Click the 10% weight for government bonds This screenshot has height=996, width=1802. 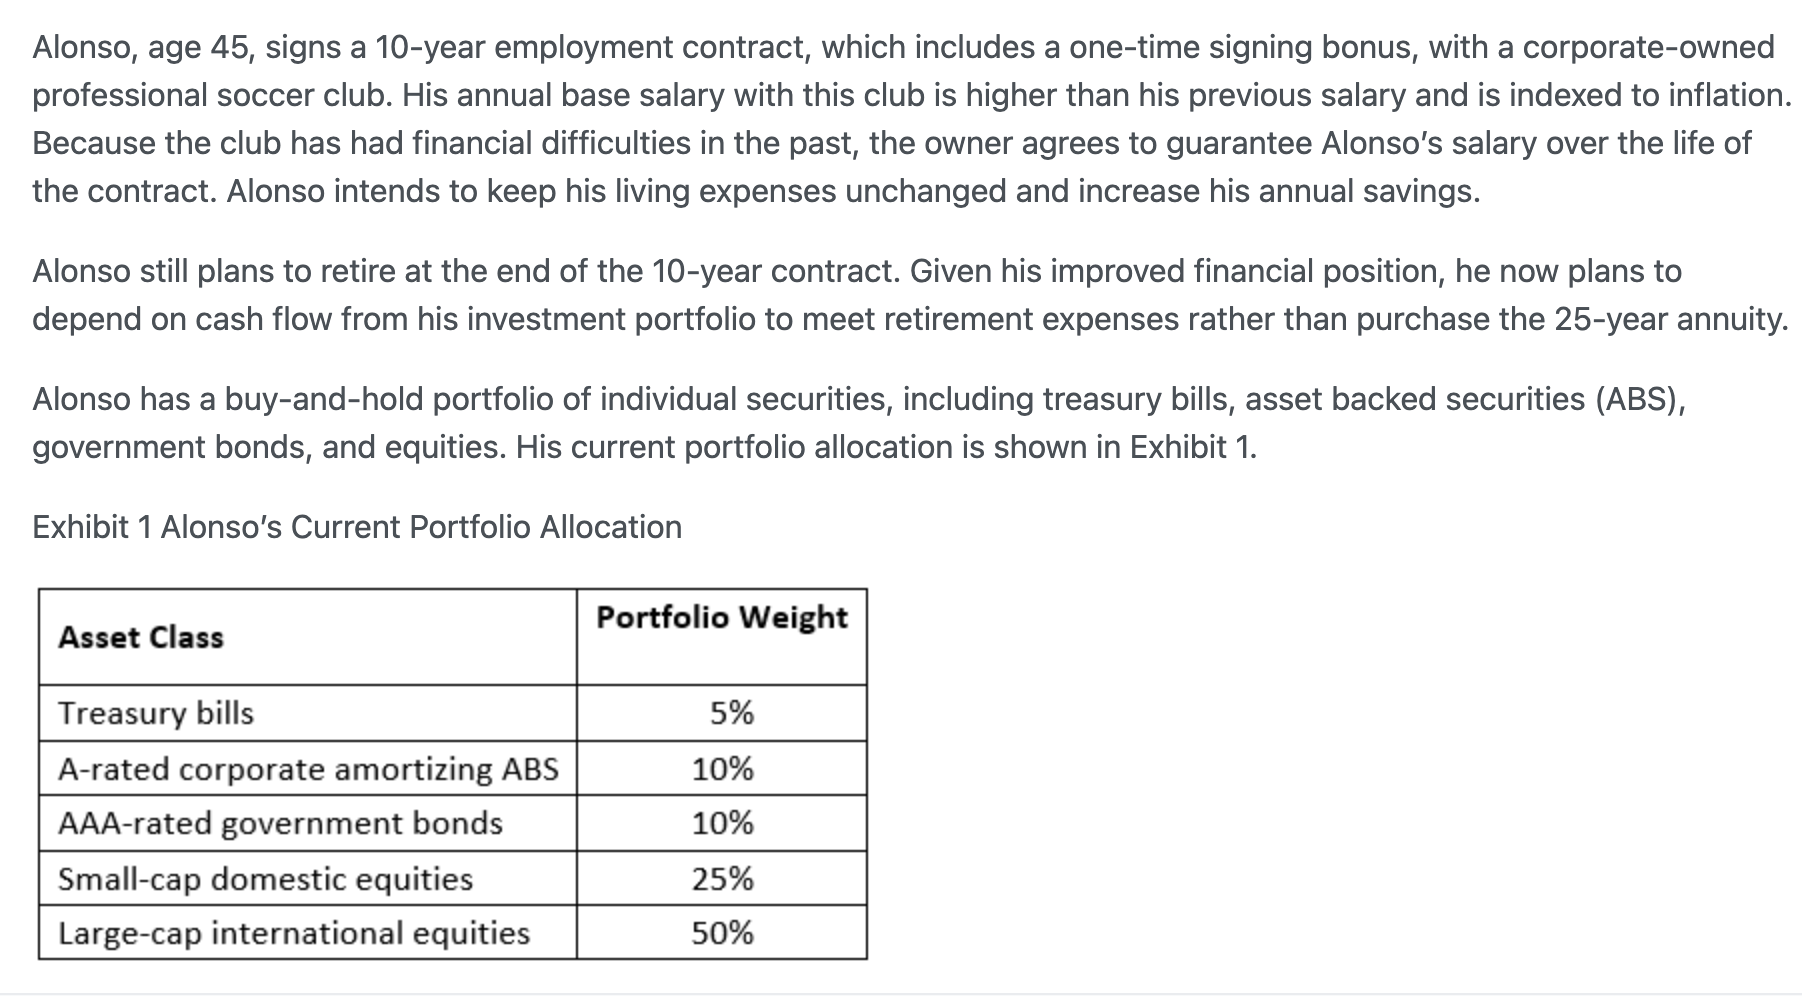723,823
